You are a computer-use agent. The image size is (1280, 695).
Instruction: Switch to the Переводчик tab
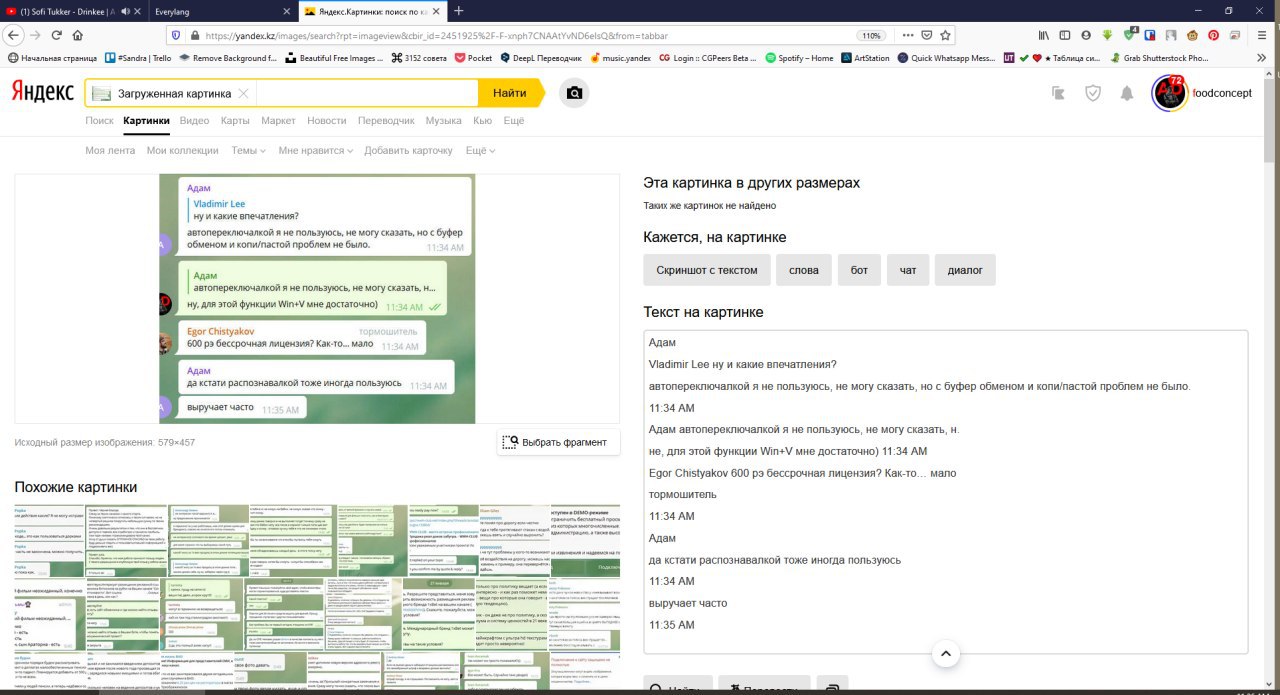click(x=386, y=121)
